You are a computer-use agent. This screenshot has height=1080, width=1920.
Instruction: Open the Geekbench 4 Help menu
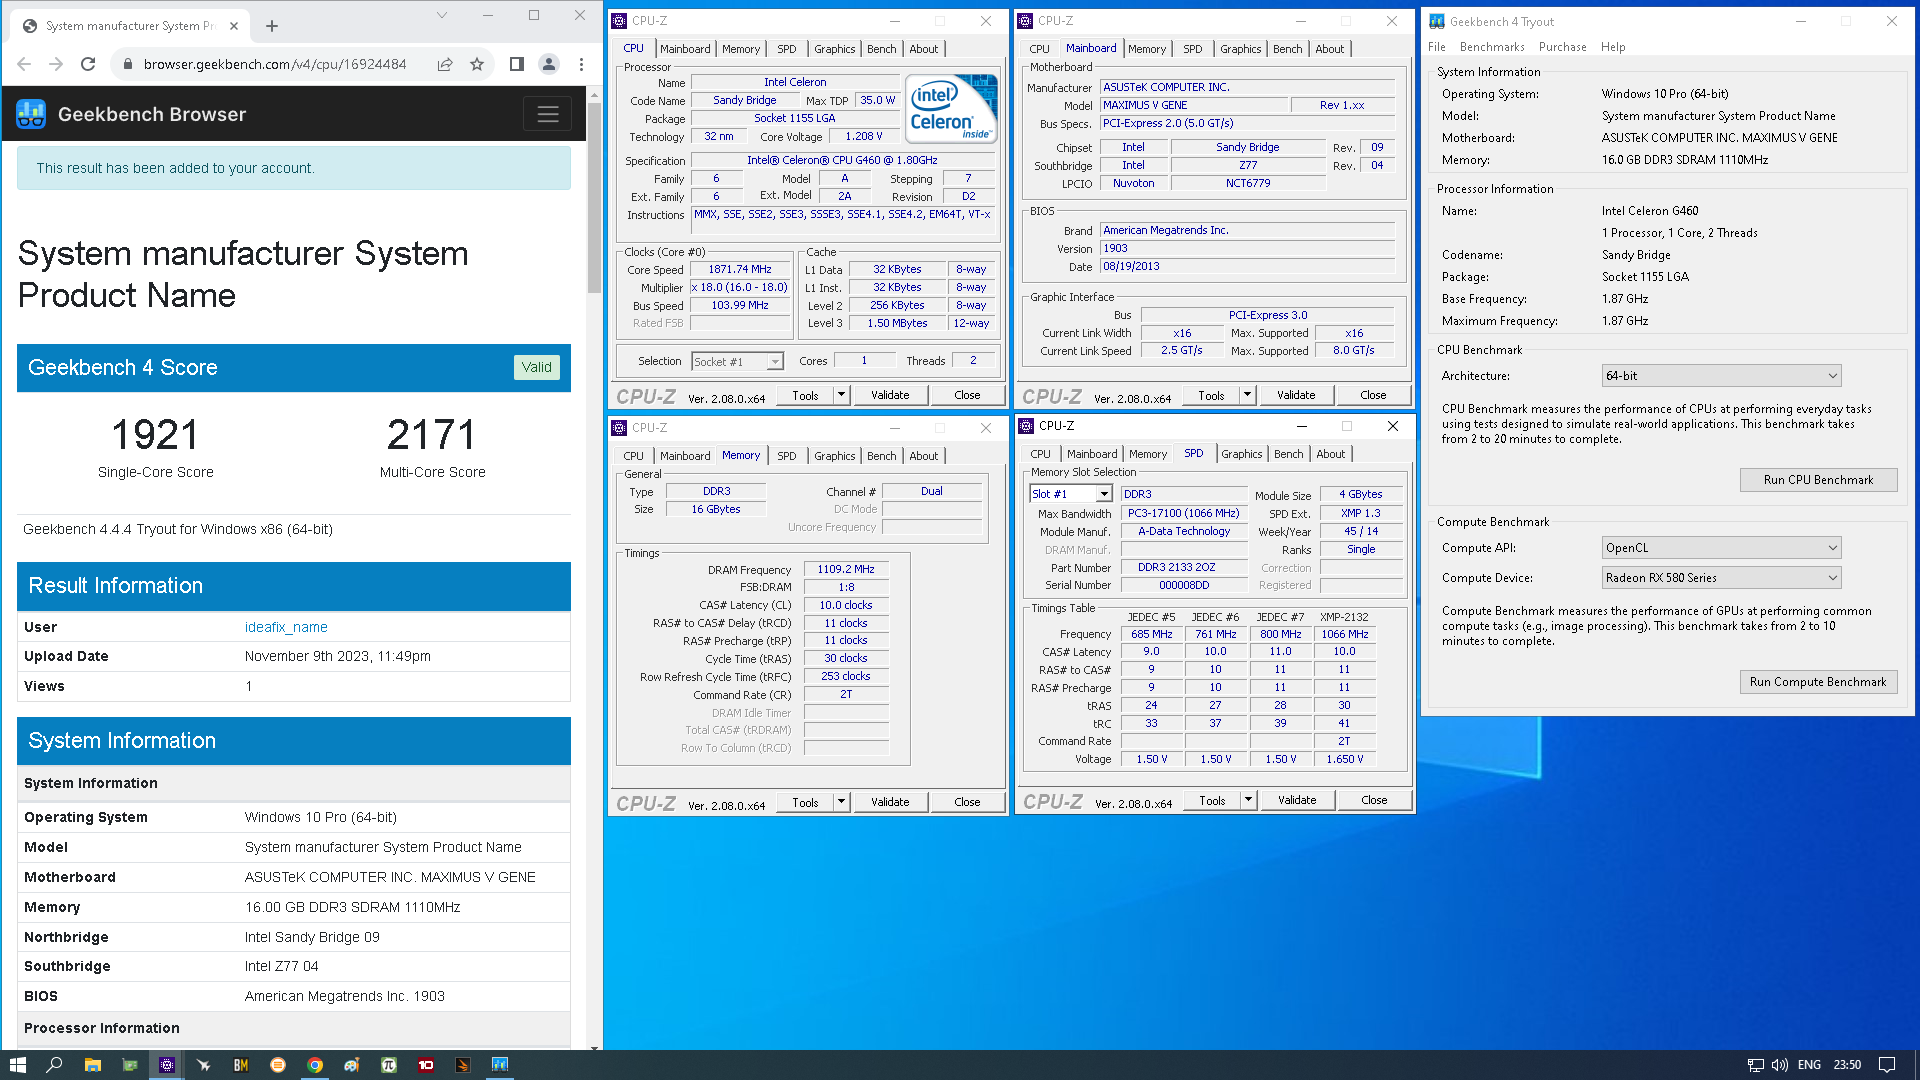(x=1613, y=47)
